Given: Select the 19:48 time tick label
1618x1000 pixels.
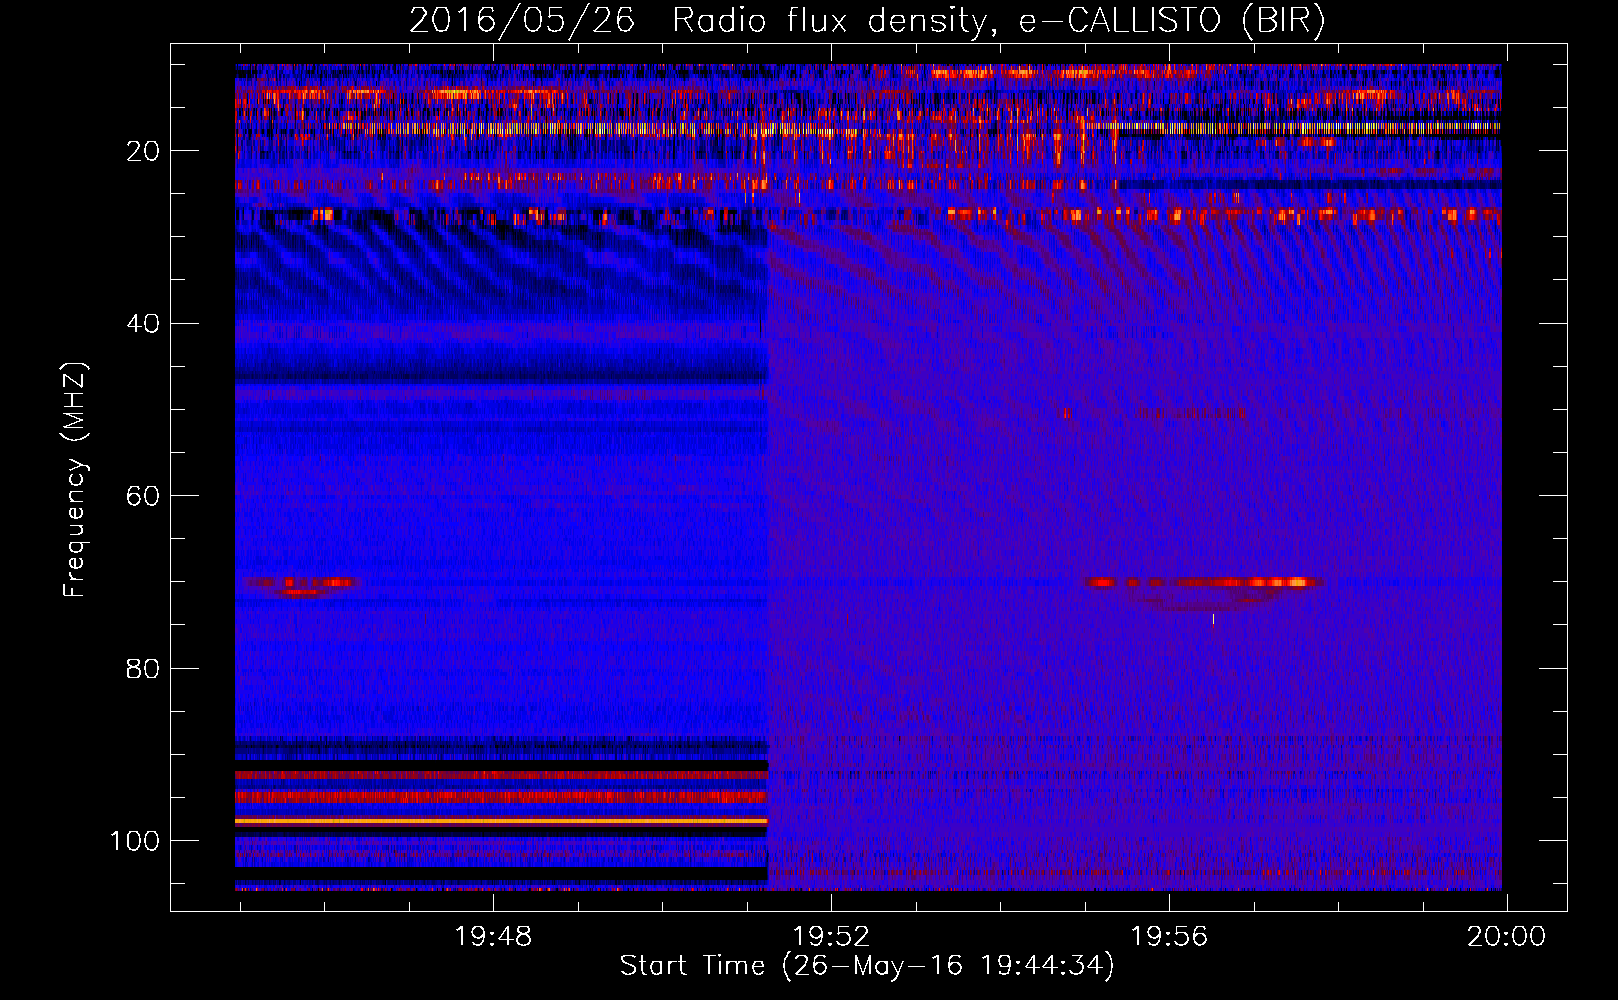Looking at the screenshot, I should [x=493, y=937].
